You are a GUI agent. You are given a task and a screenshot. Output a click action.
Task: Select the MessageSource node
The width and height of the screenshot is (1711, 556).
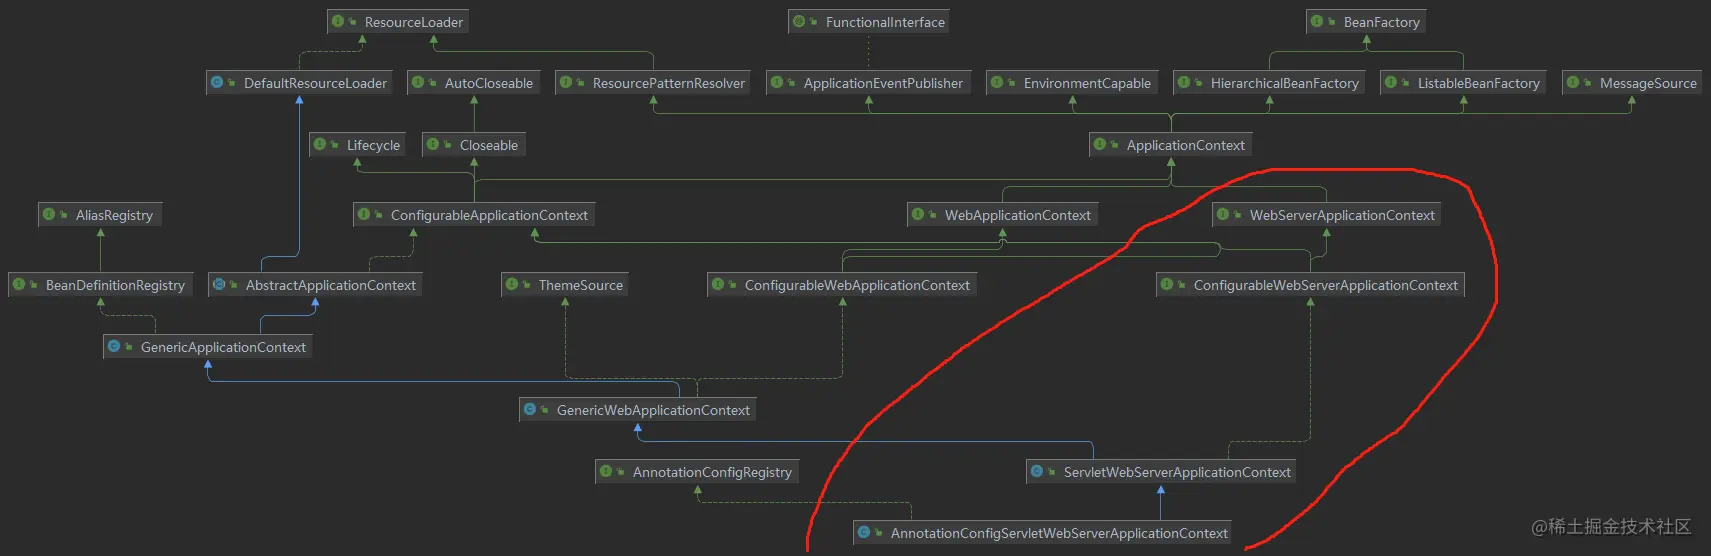(x=1632, y=83)
